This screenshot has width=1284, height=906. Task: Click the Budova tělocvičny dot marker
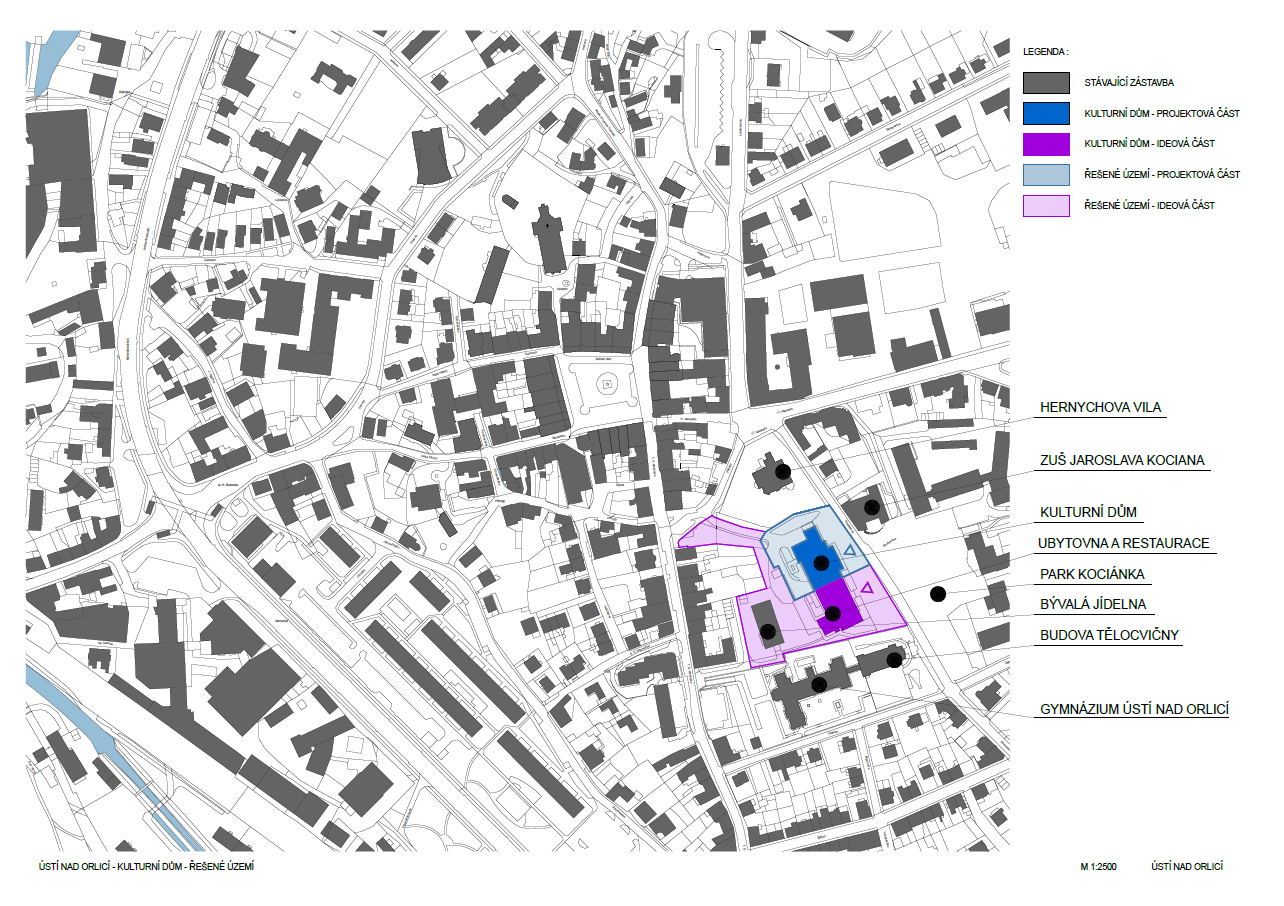click(x=894, y=659)
